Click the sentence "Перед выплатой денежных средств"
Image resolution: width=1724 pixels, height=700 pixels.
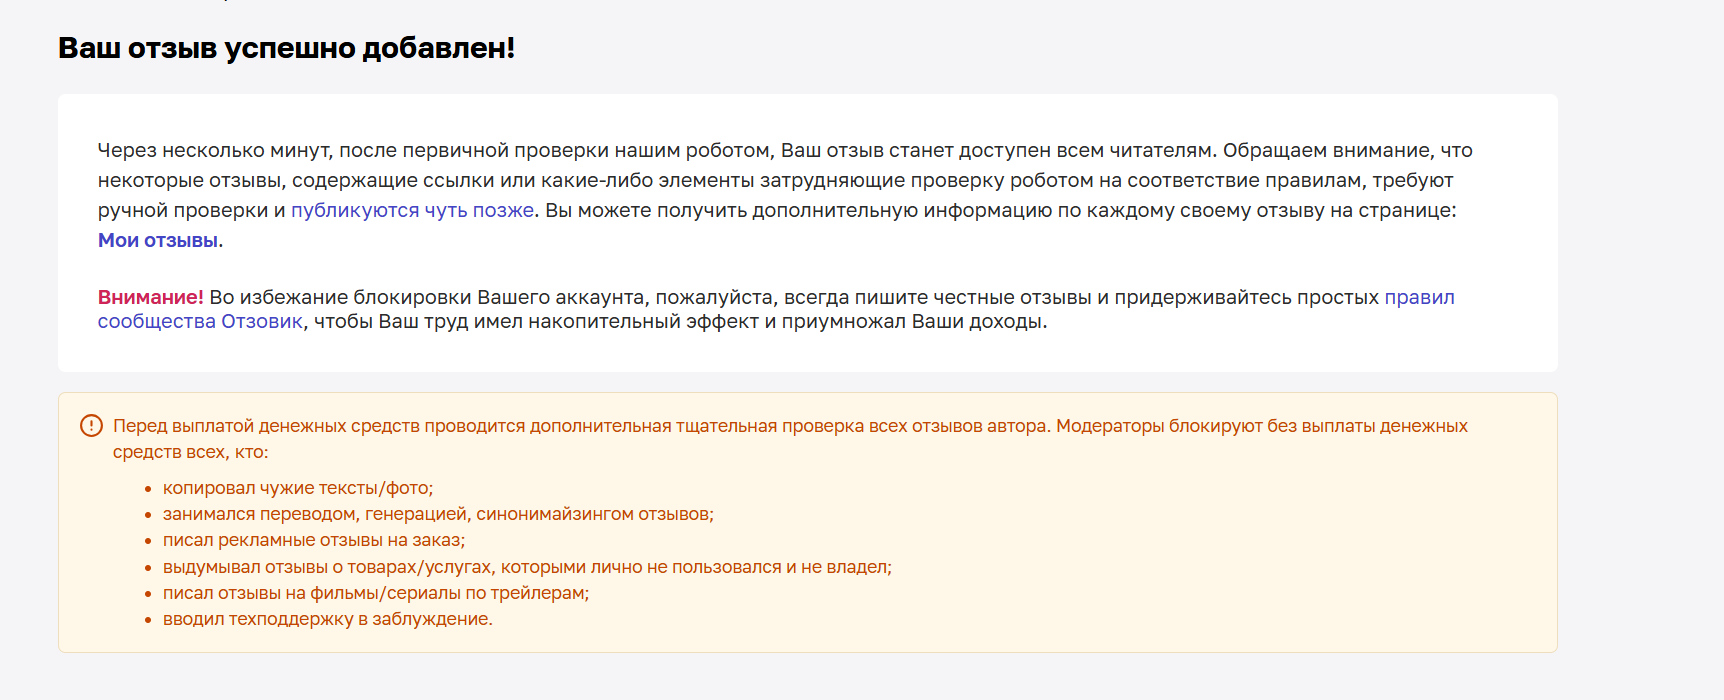point(790,439)
